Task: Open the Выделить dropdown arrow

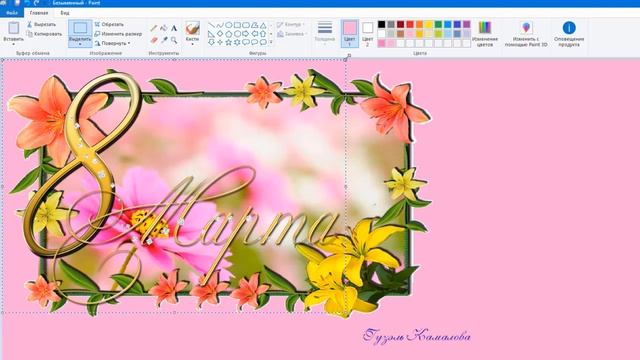Action: click(x=80, y=44)
